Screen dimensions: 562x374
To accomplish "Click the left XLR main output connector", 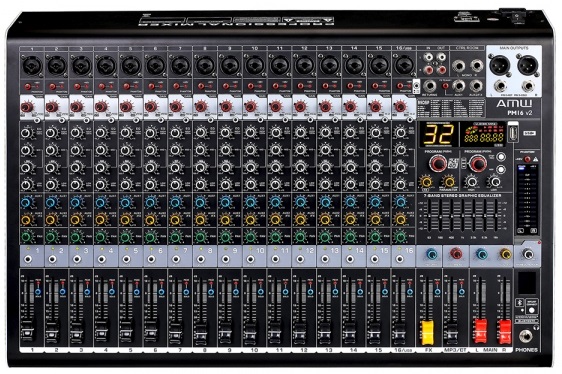I will [500, 66].
